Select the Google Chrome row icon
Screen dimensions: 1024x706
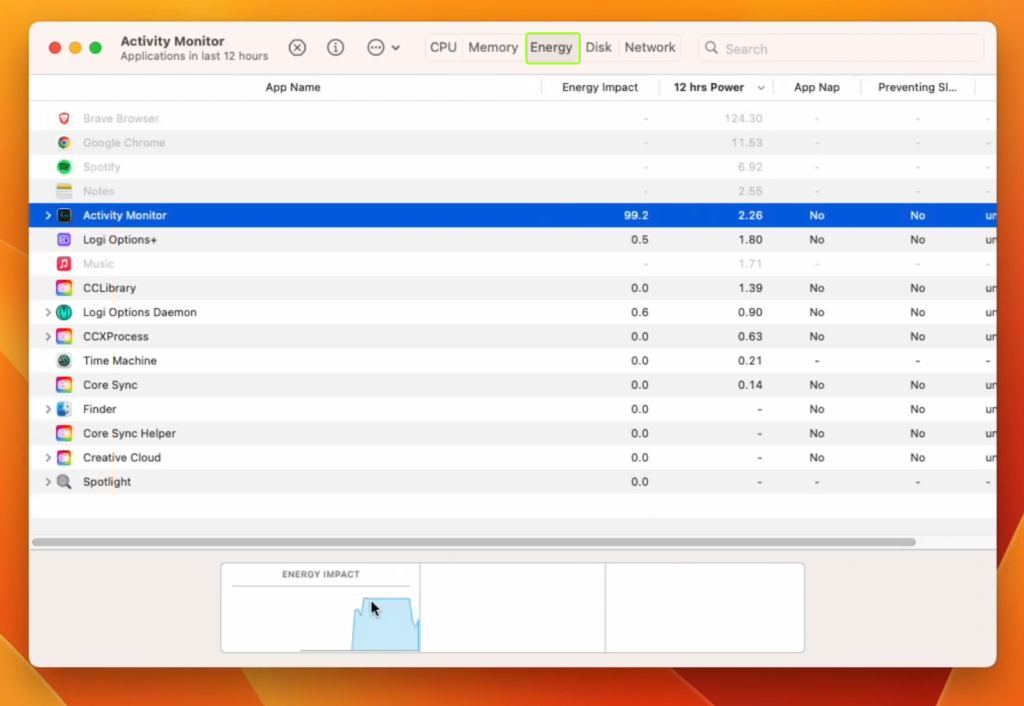point(64,142)
